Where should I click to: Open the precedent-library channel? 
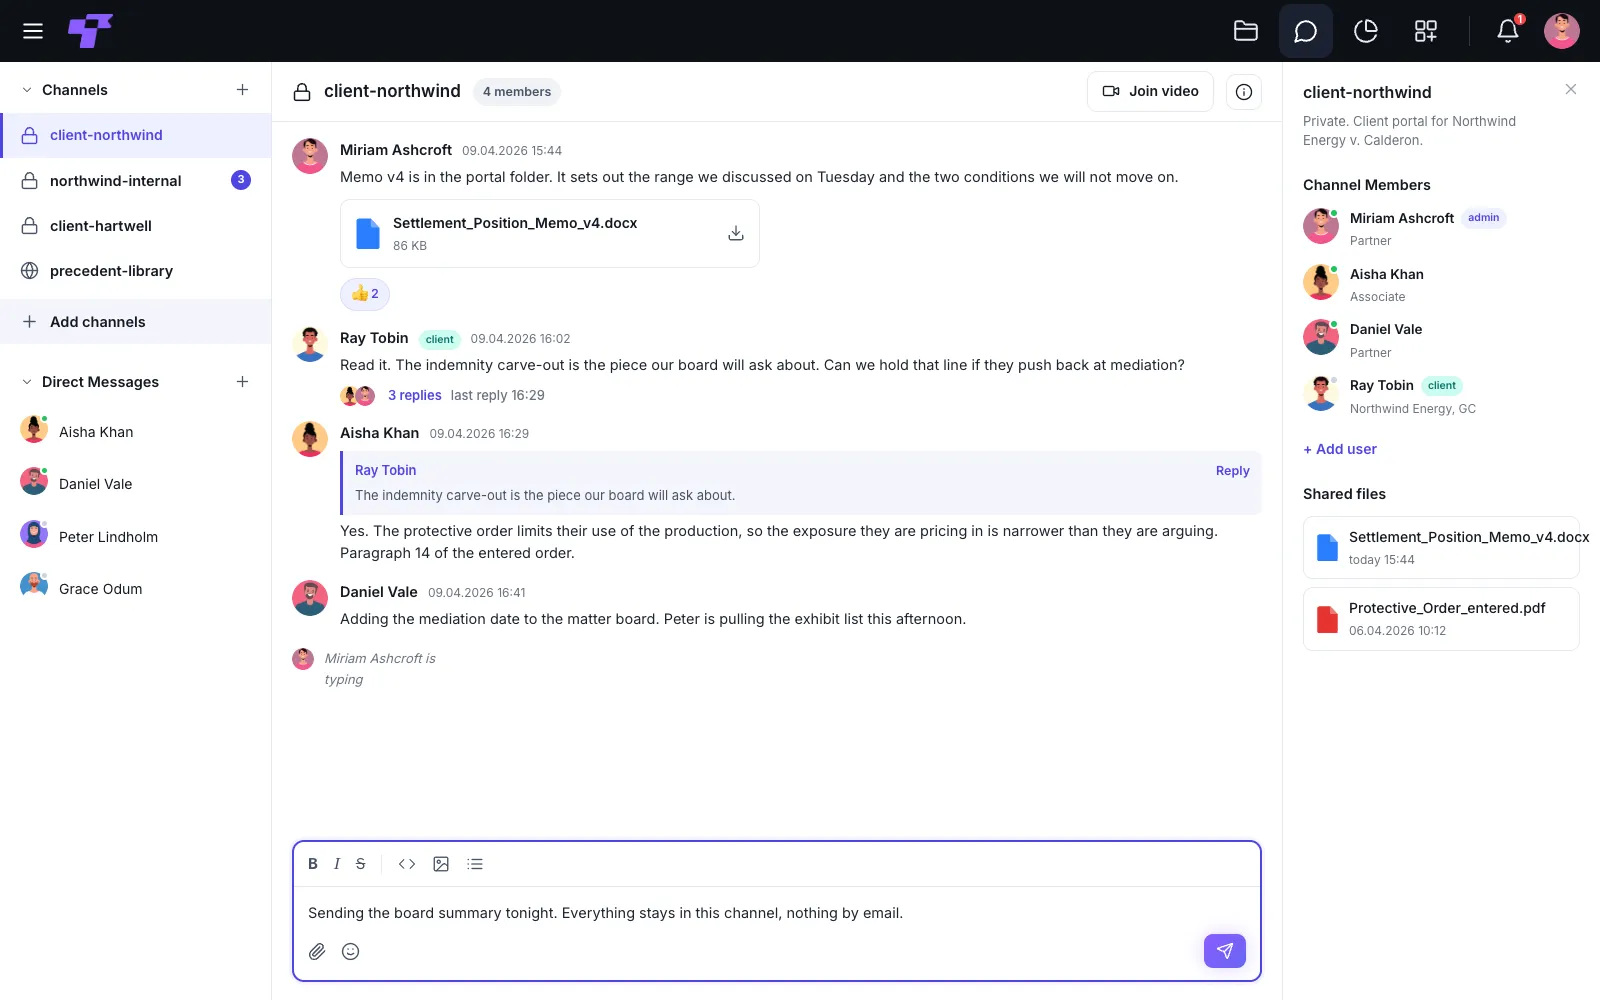pyautogui.click(x=136, y=271)
